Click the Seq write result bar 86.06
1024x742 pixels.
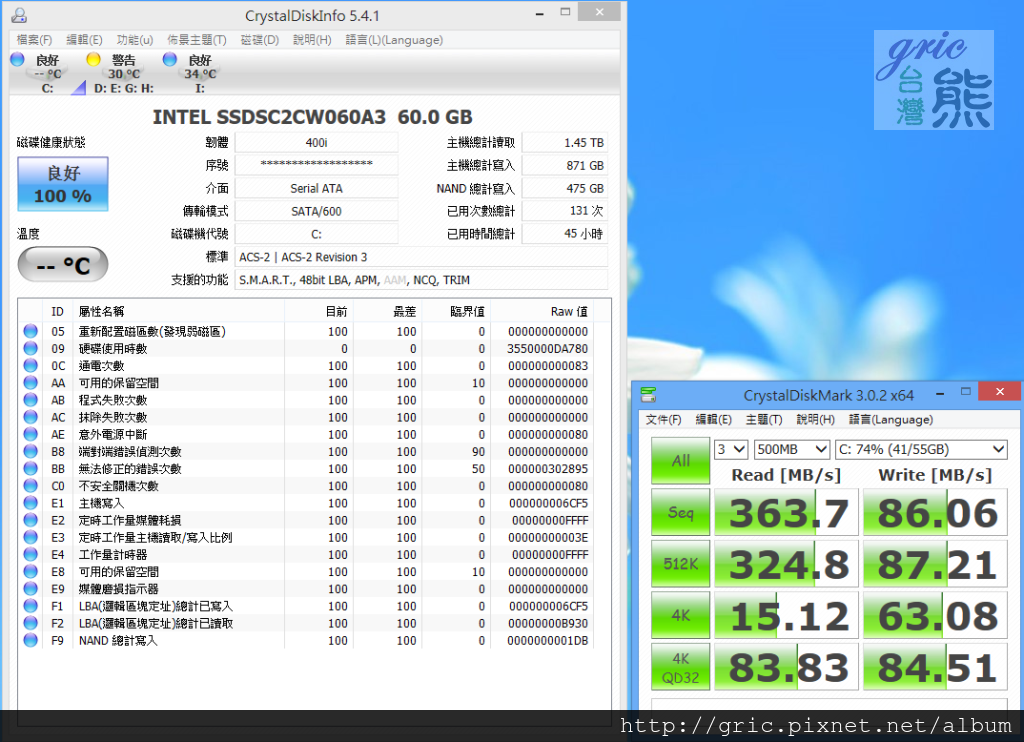pos(935,513)
